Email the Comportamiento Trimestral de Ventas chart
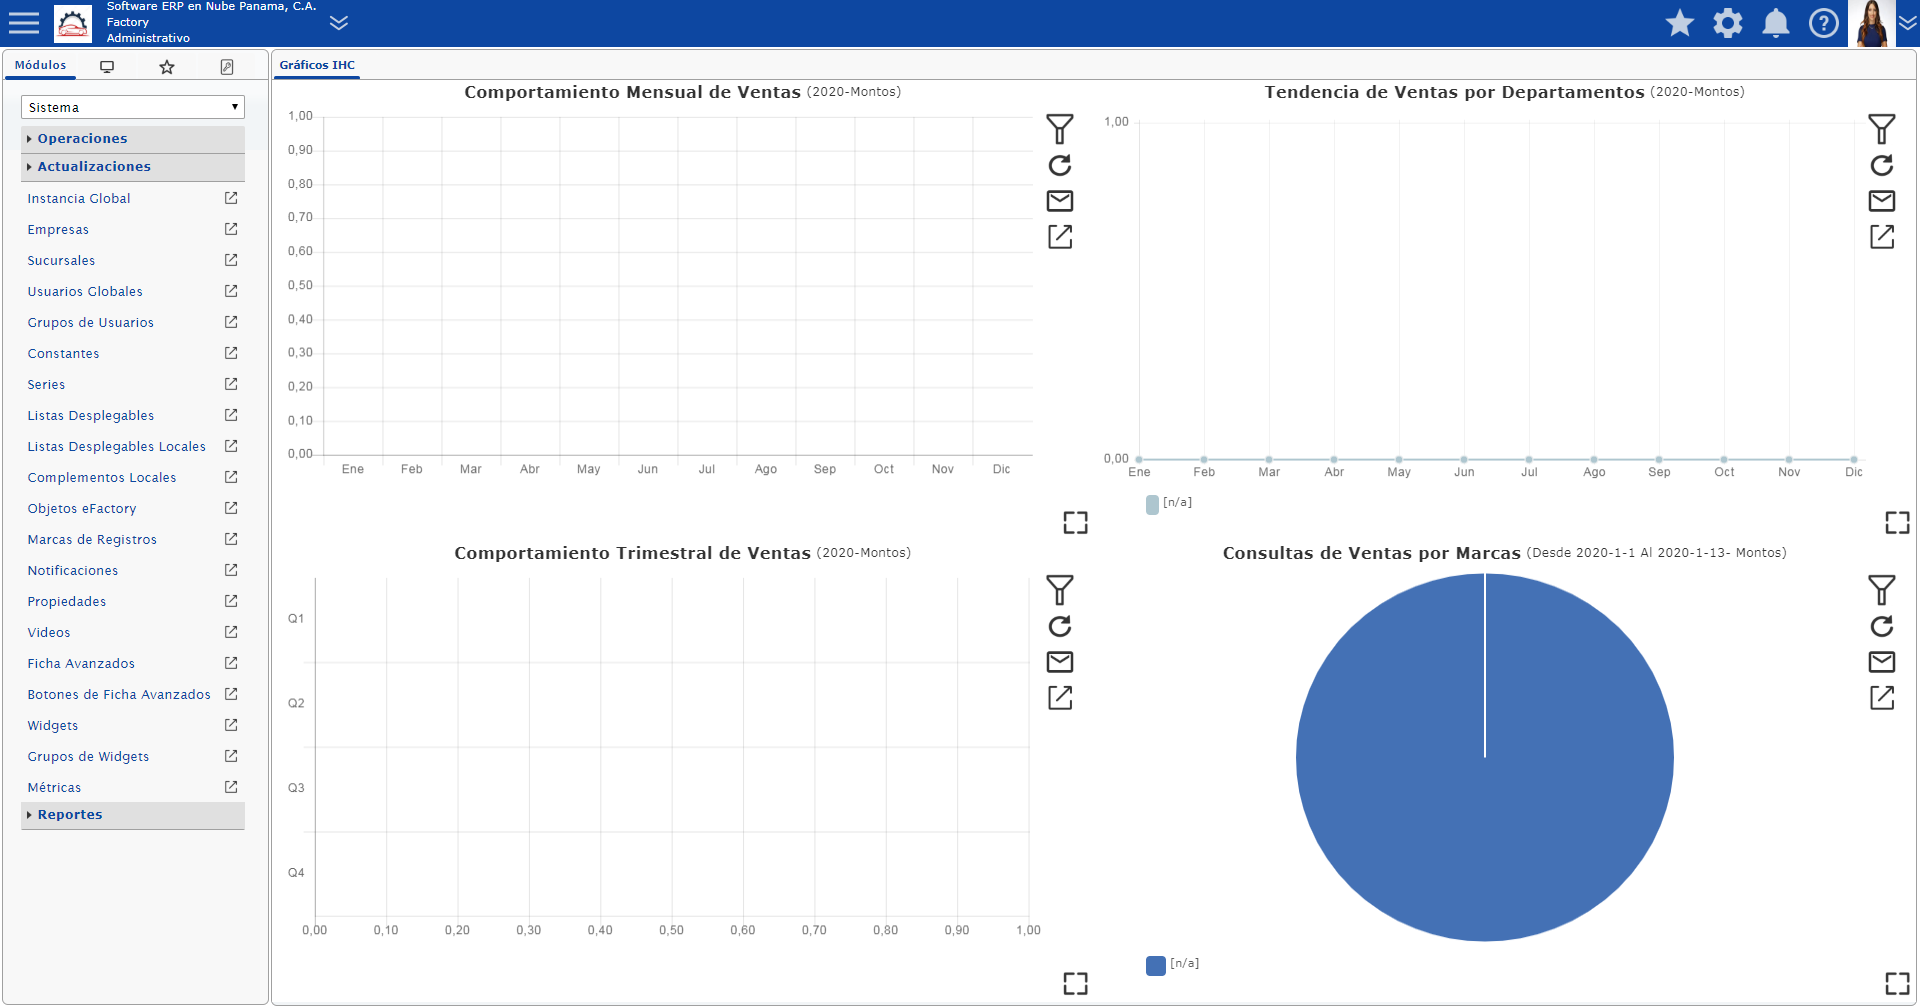Image resolution: width=1920 pixels, height=1008 pixels. (1060, 662)
